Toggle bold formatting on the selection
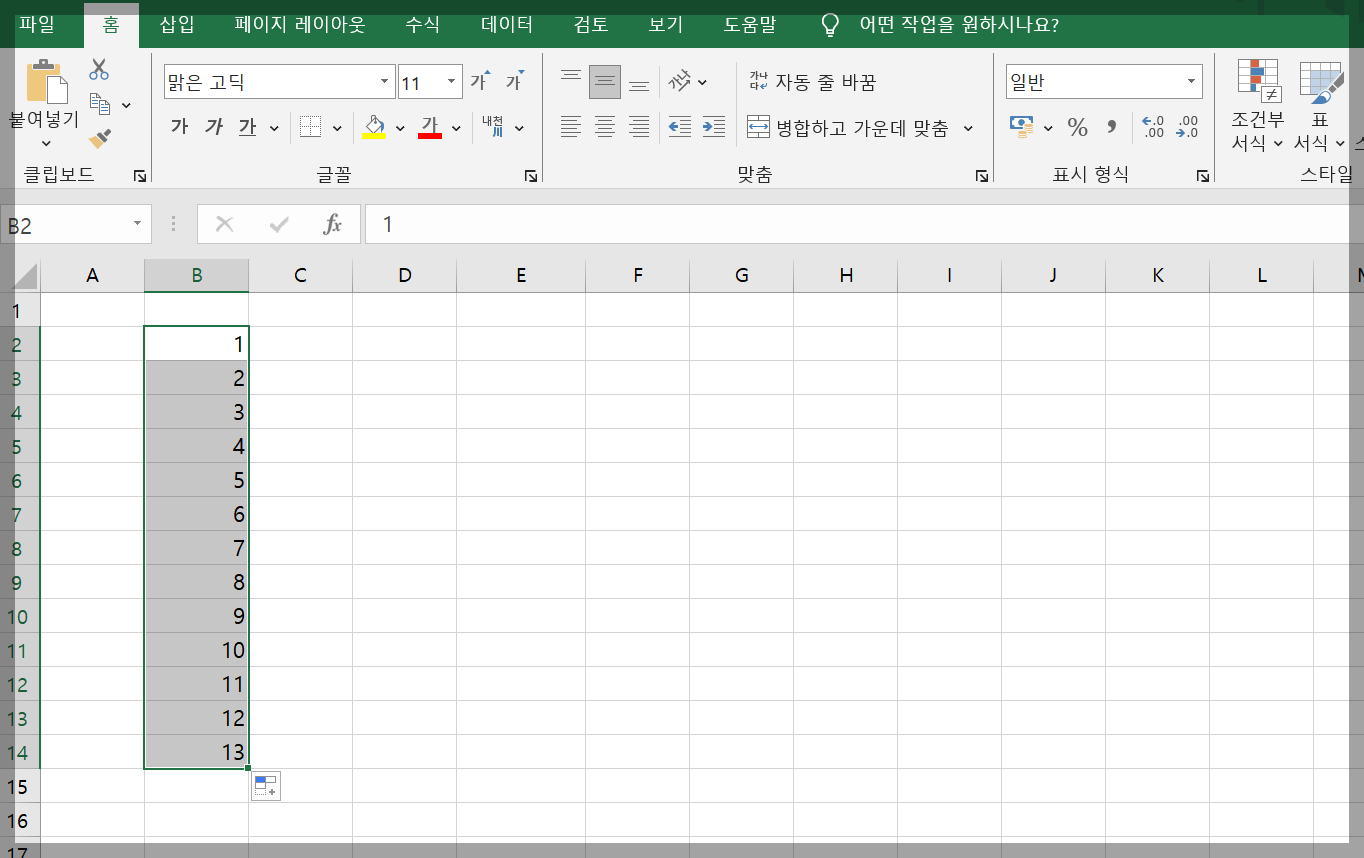Viewport: 1364px width, 858px height. tap(177, 128)
